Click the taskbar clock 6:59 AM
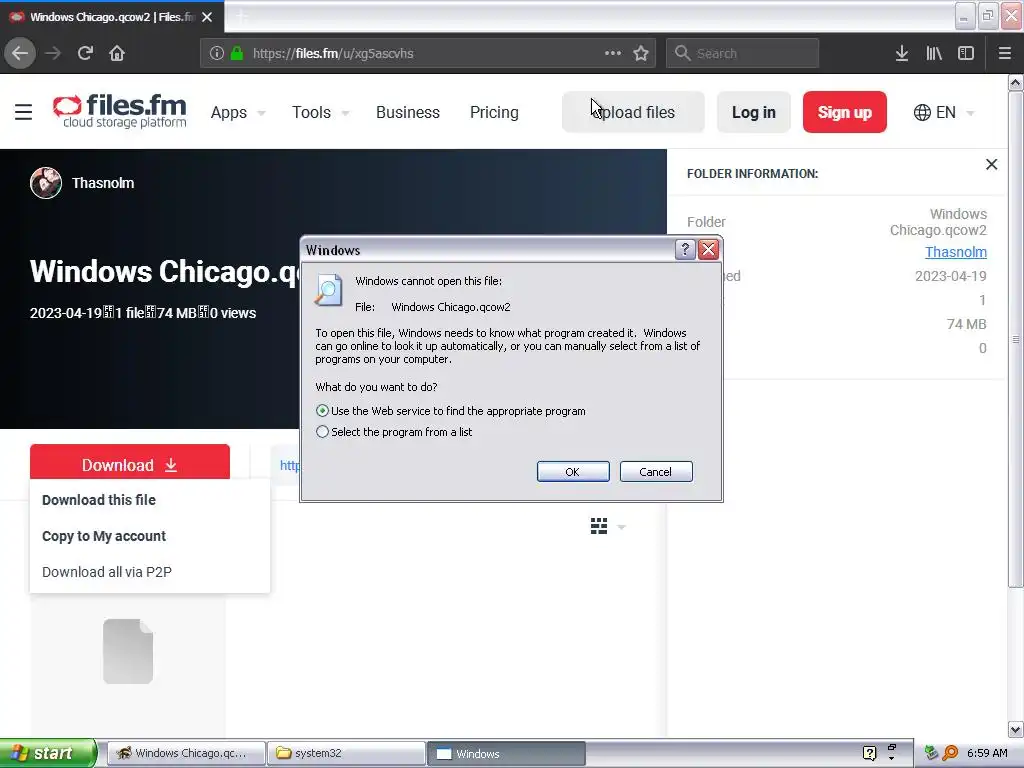This screenshot has width=1024, height=768. [x=987, y=753]
